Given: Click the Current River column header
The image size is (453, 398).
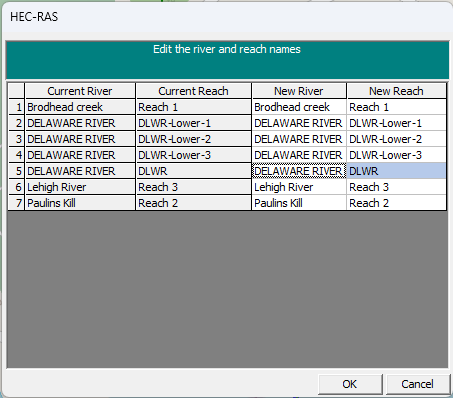Looking at the screenshot, I should click(x=80, y=91).
